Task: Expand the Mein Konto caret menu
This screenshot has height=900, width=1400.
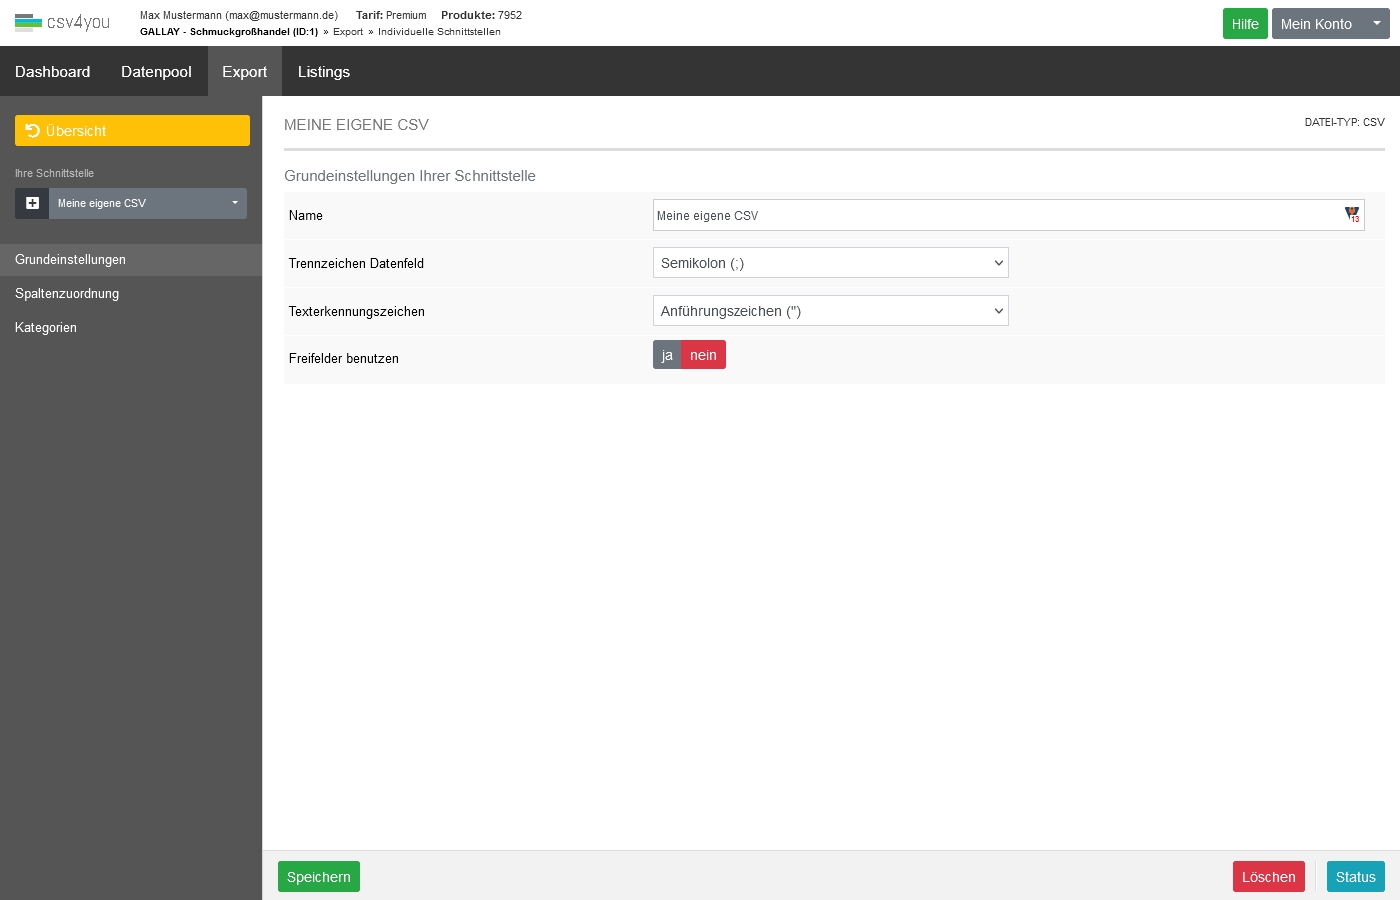Action: pos(1376,24)
